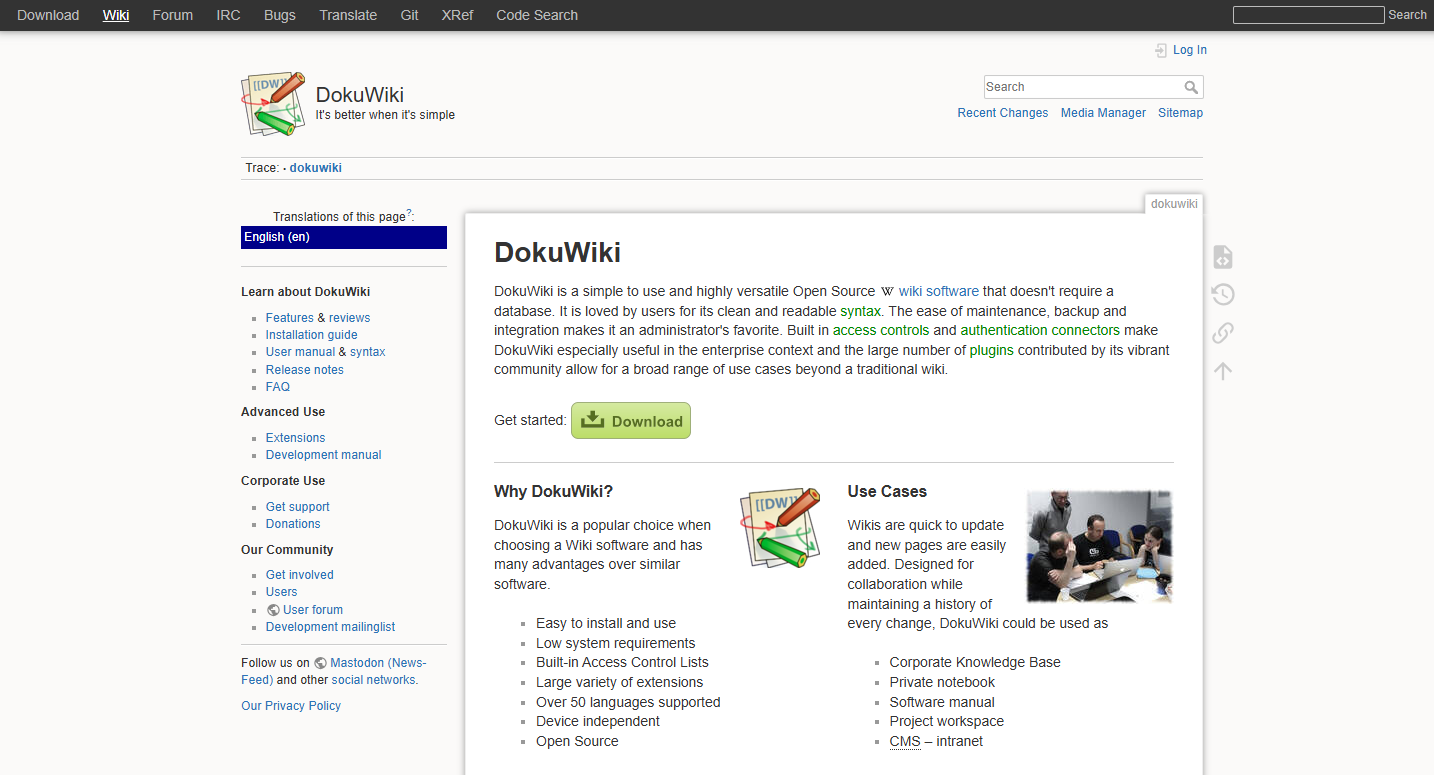Open Translate in the top bar
1434x775 pixels.
click(x=348, y=15)
